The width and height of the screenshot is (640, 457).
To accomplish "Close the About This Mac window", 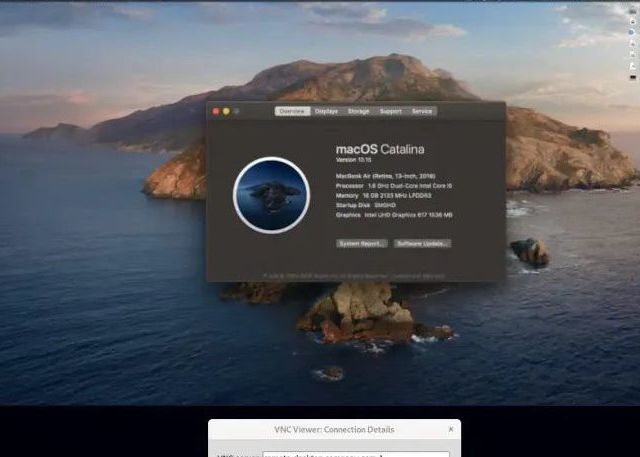I will [216, 111].
